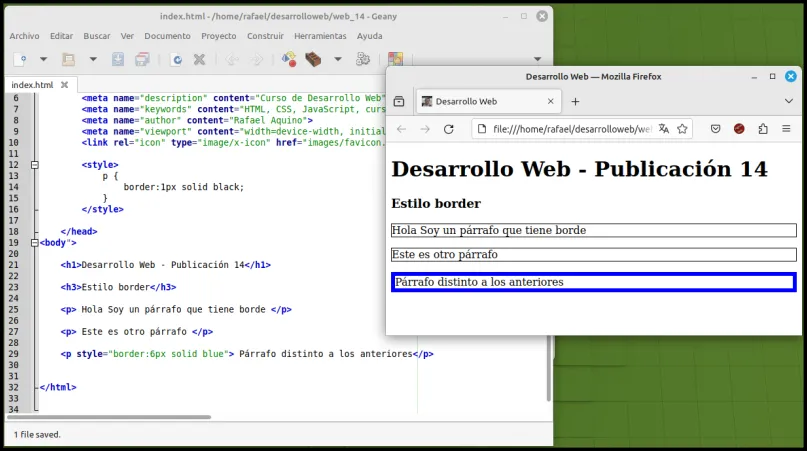Click the Build brick icon in Geany
The height and width of the screenshot is (451, 807).
[x=313, y=60]
